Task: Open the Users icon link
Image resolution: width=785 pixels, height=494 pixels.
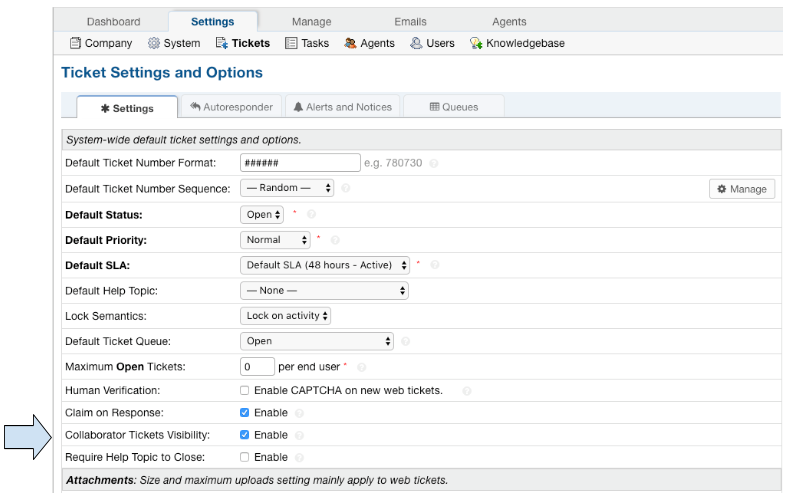Action: click(416, 43)
